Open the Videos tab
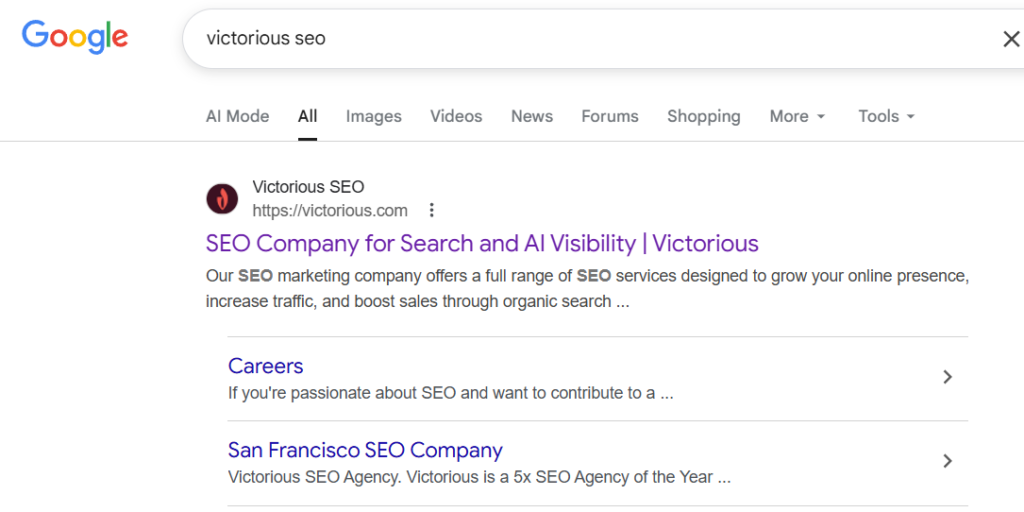The height and width of the screenshot is (512, 1024). 456,116
